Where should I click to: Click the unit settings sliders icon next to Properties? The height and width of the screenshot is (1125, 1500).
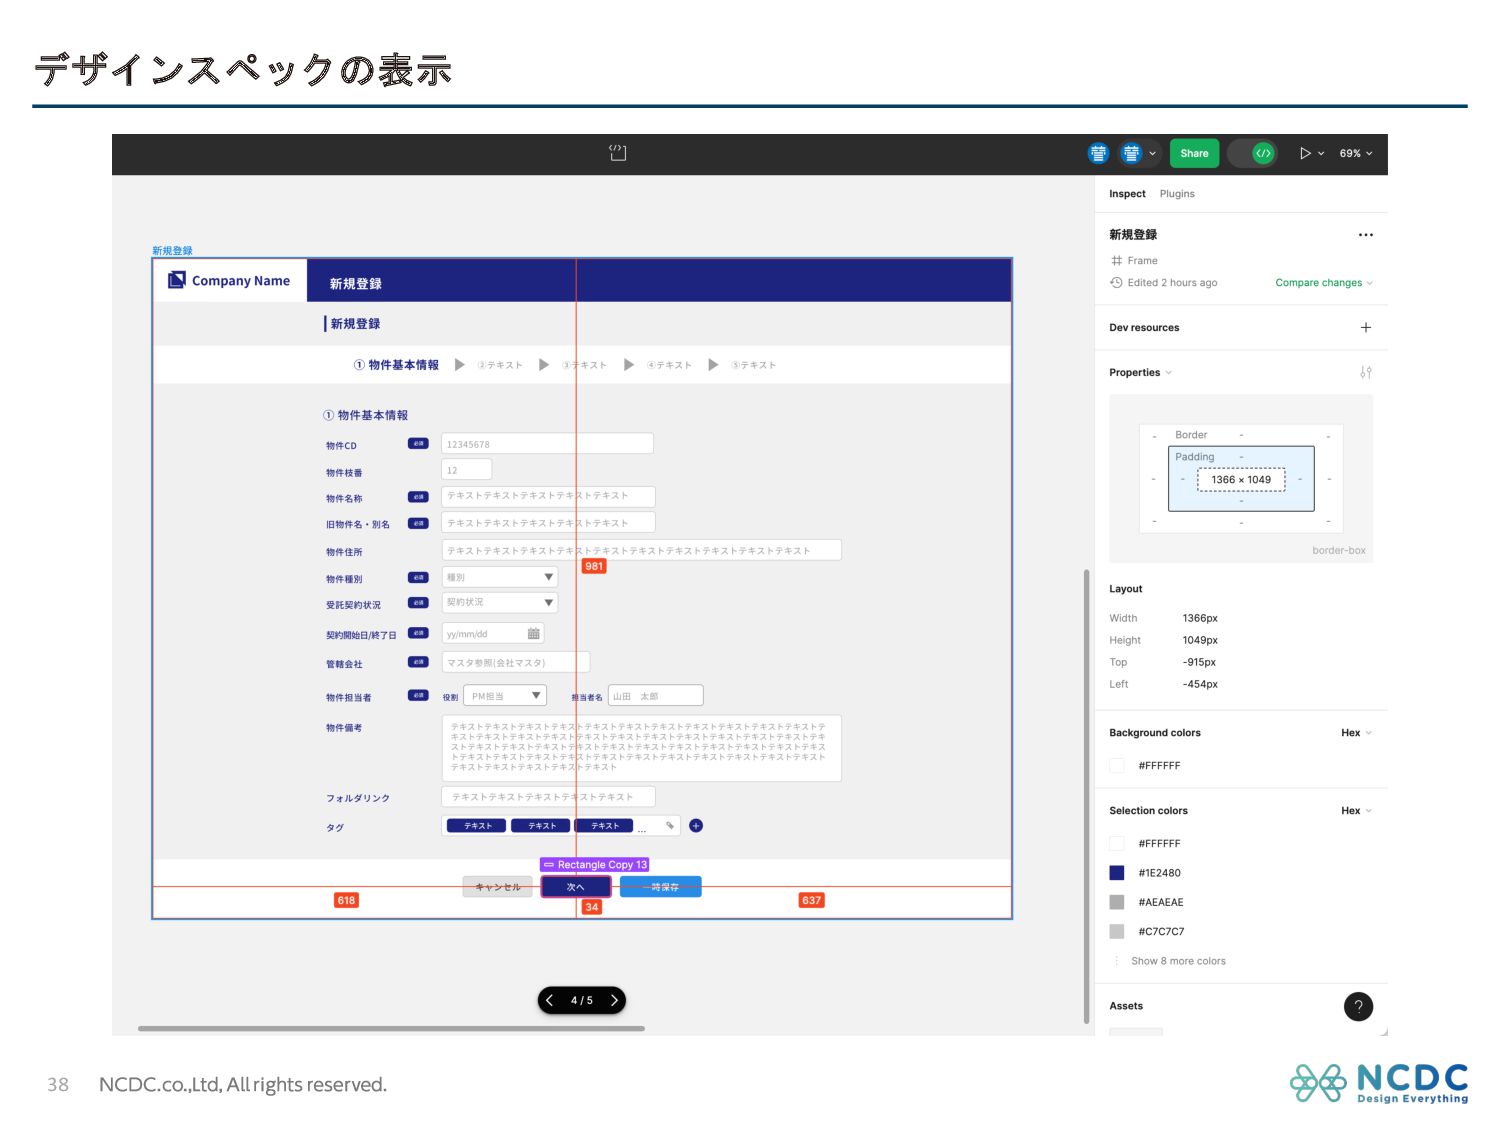point(1366,372)
